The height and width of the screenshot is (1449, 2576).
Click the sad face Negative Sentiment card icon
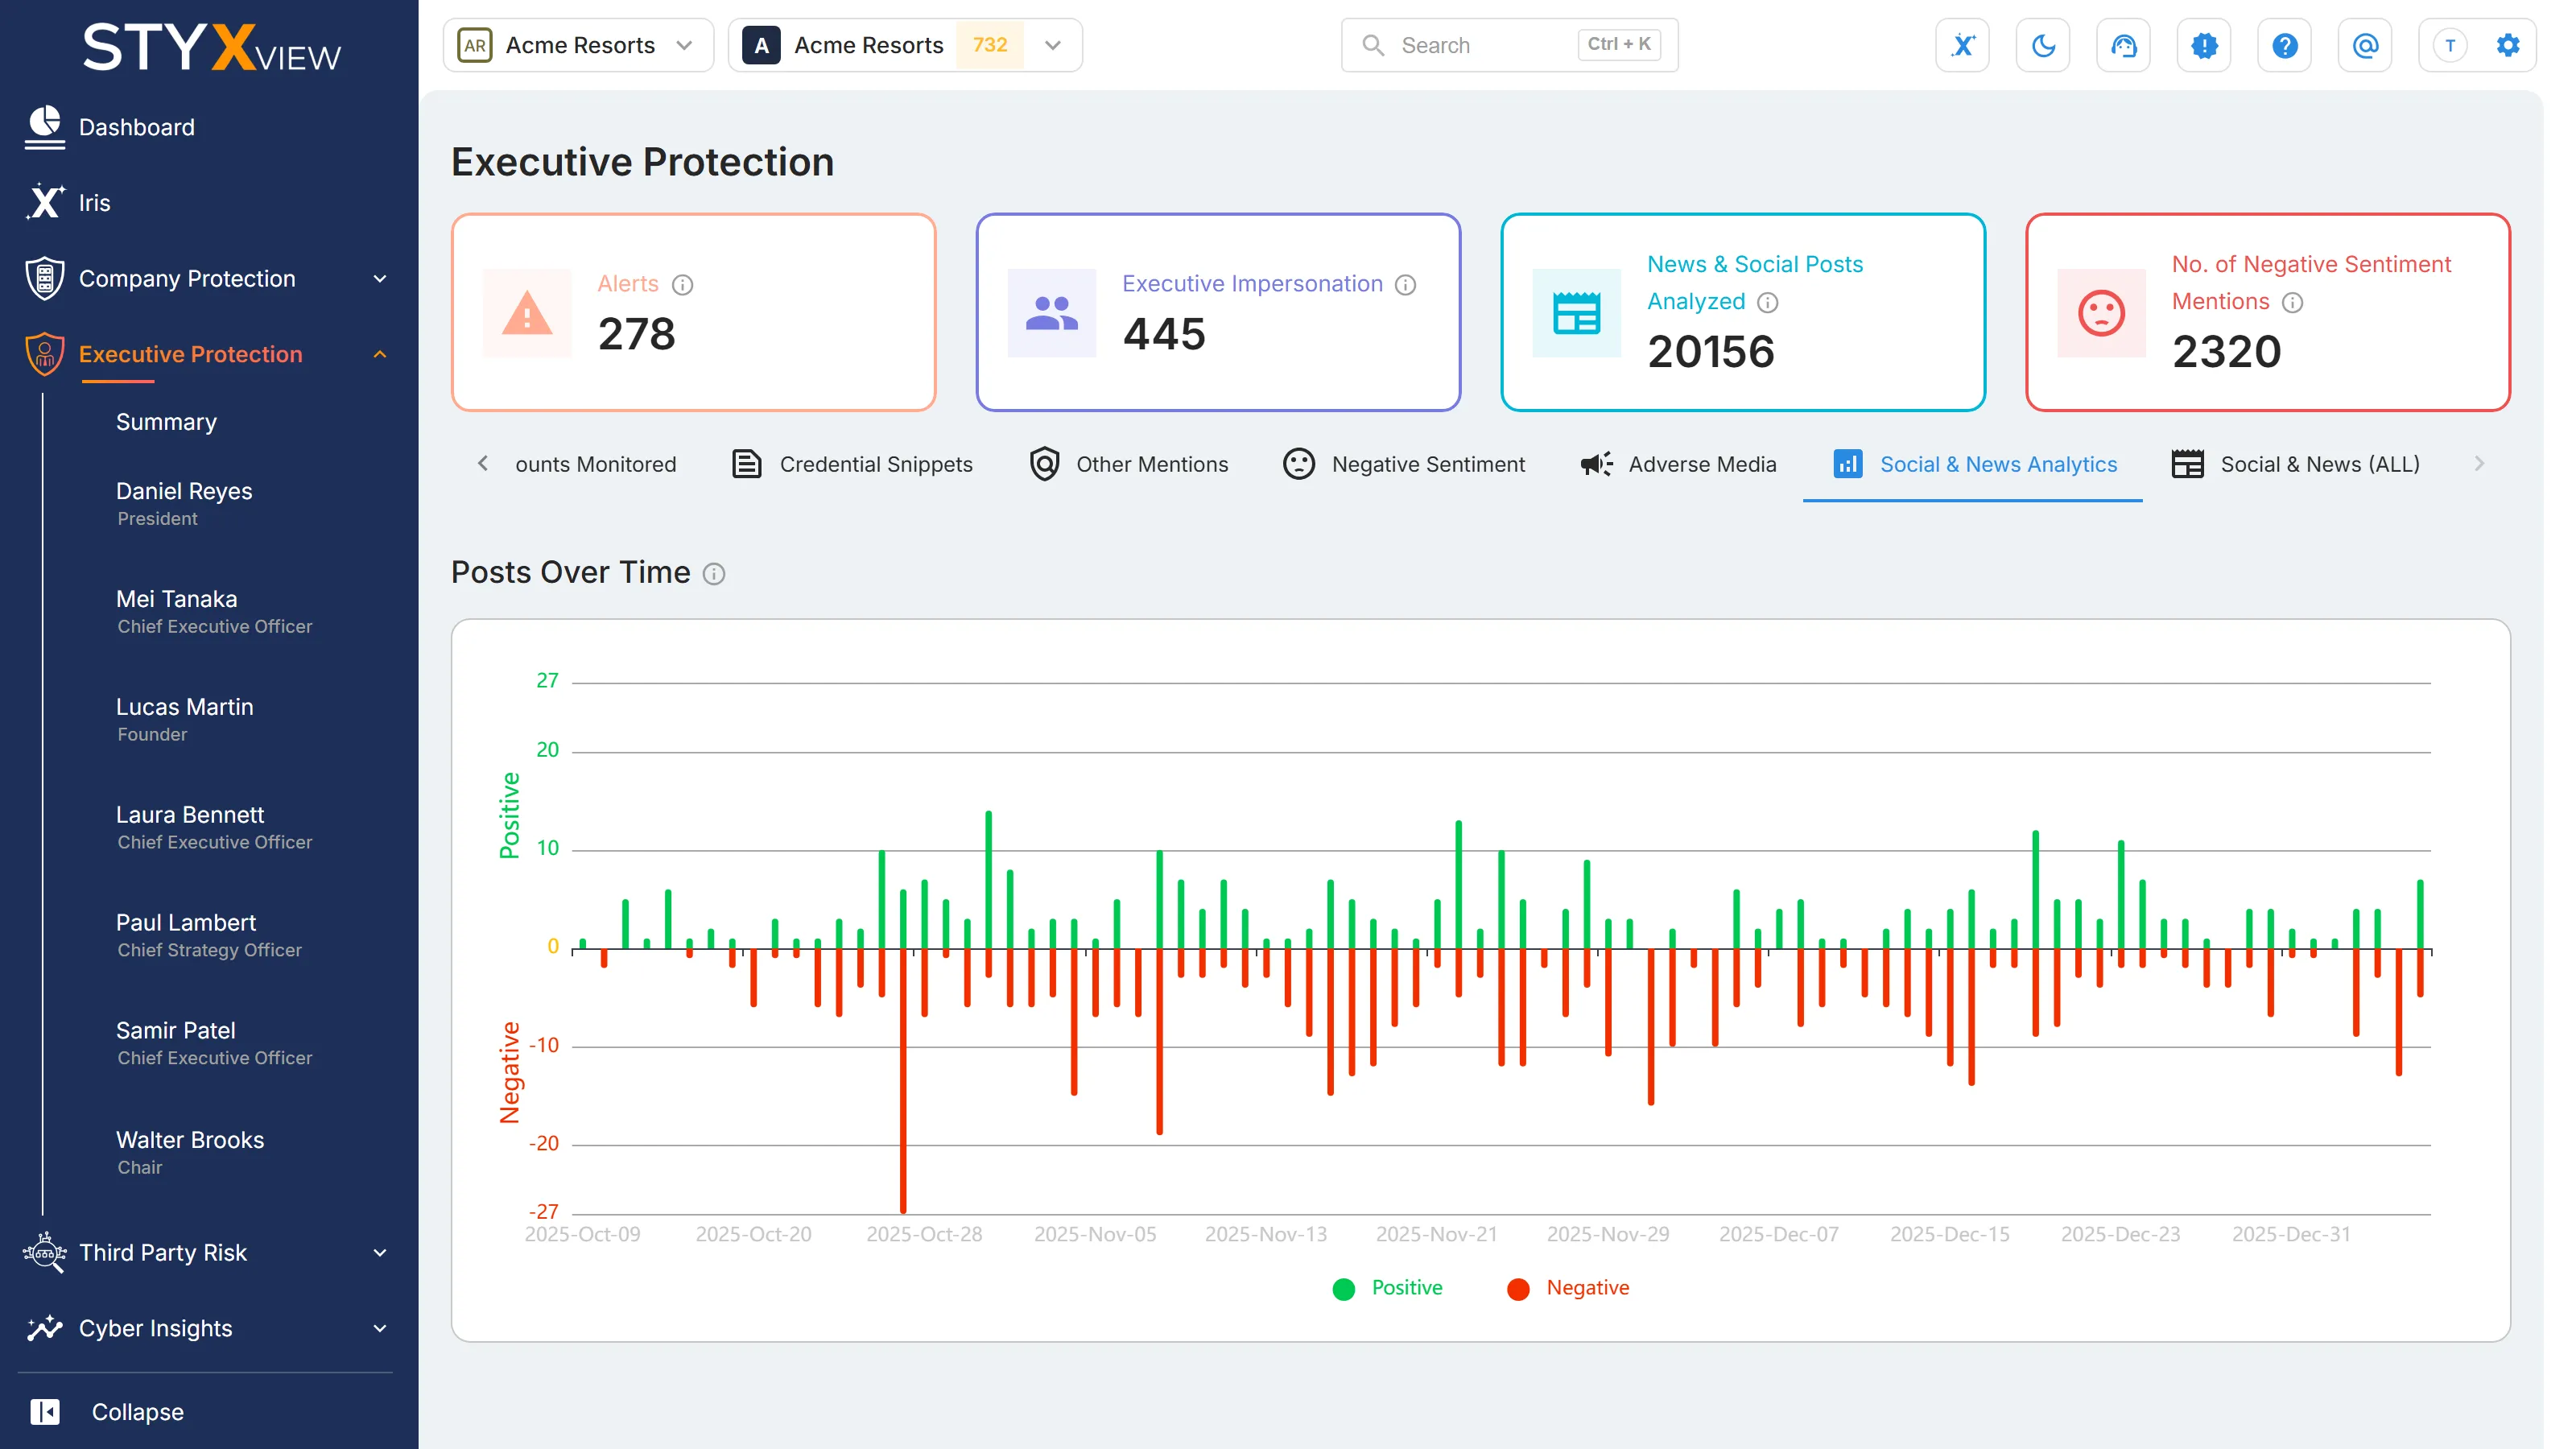point(2101,313)
